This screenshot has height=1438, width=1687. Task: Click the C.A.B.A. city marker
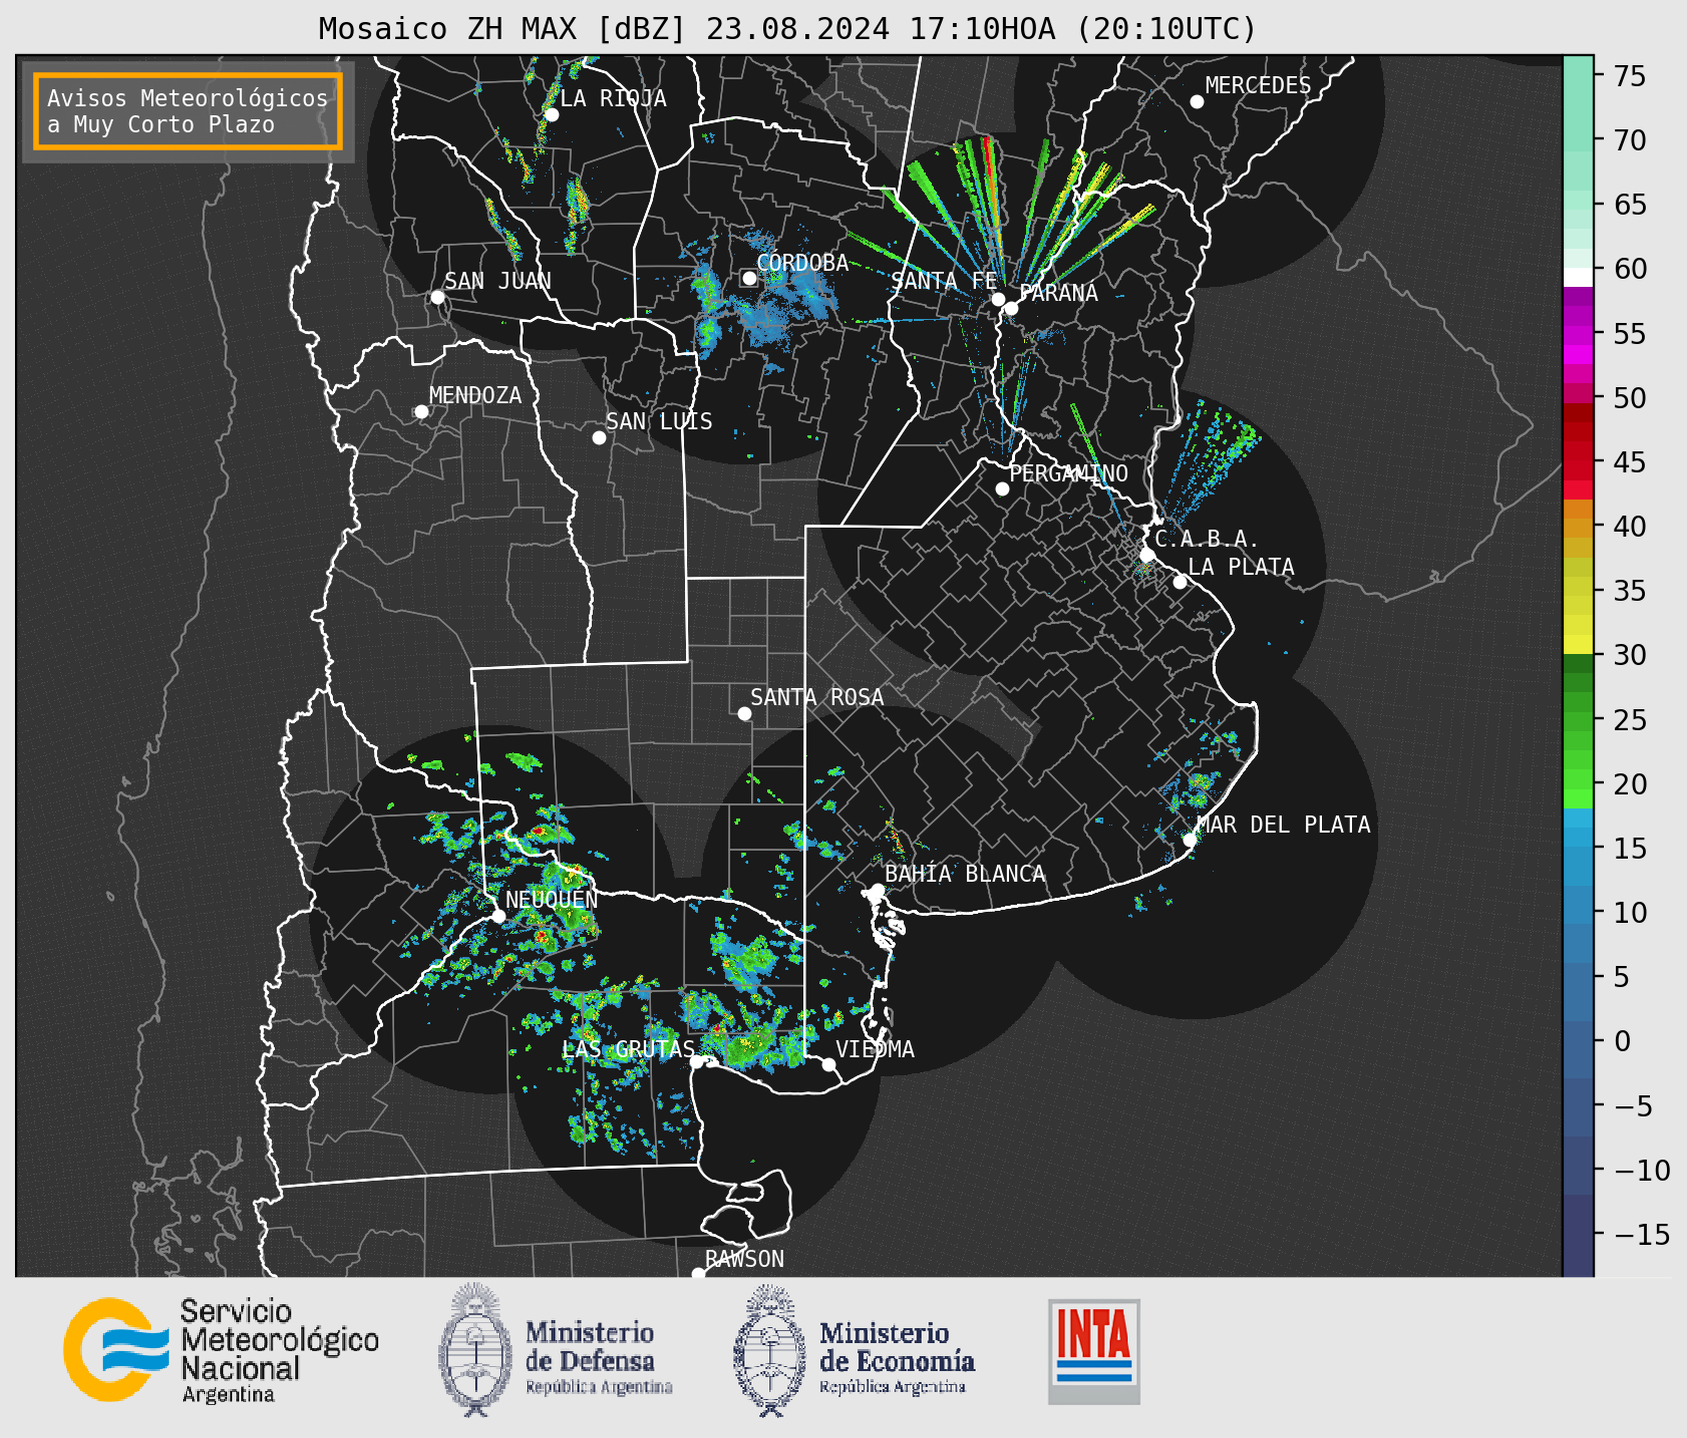coord(1148,555)
